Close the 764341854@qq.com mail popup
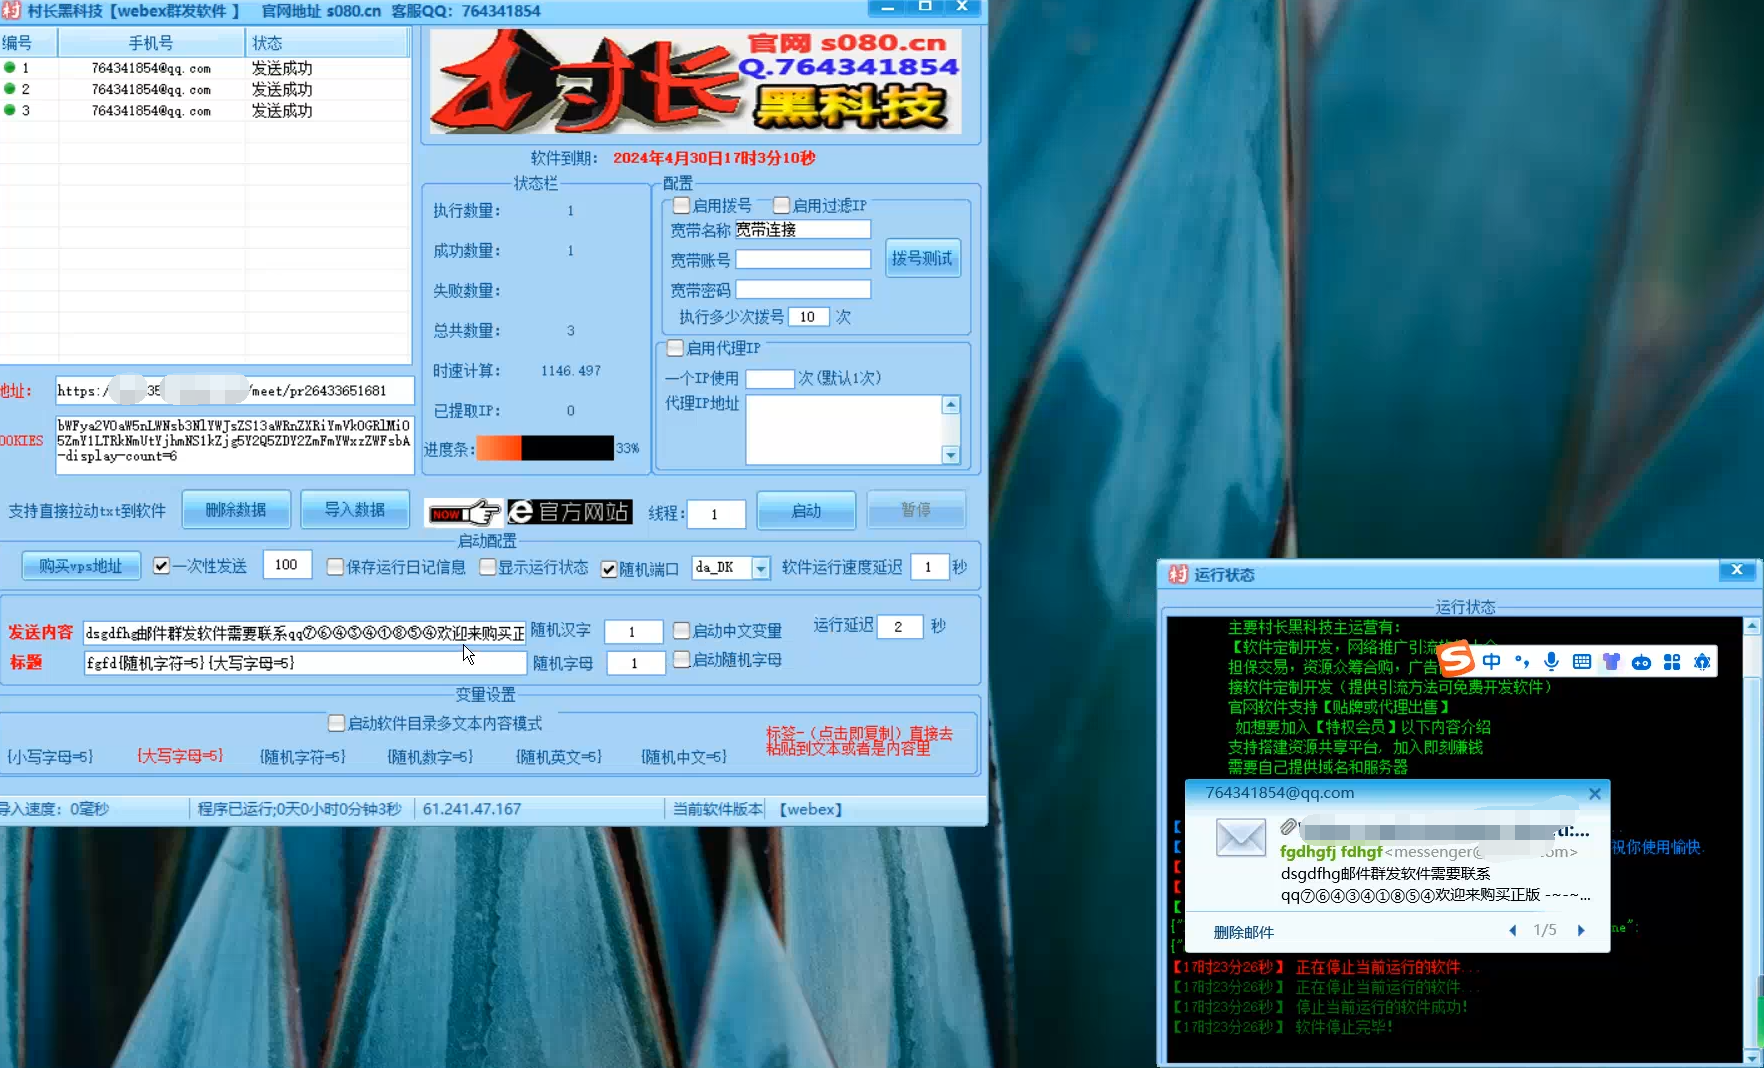Viewport: 1764px width, 1068px height. 1595,793
